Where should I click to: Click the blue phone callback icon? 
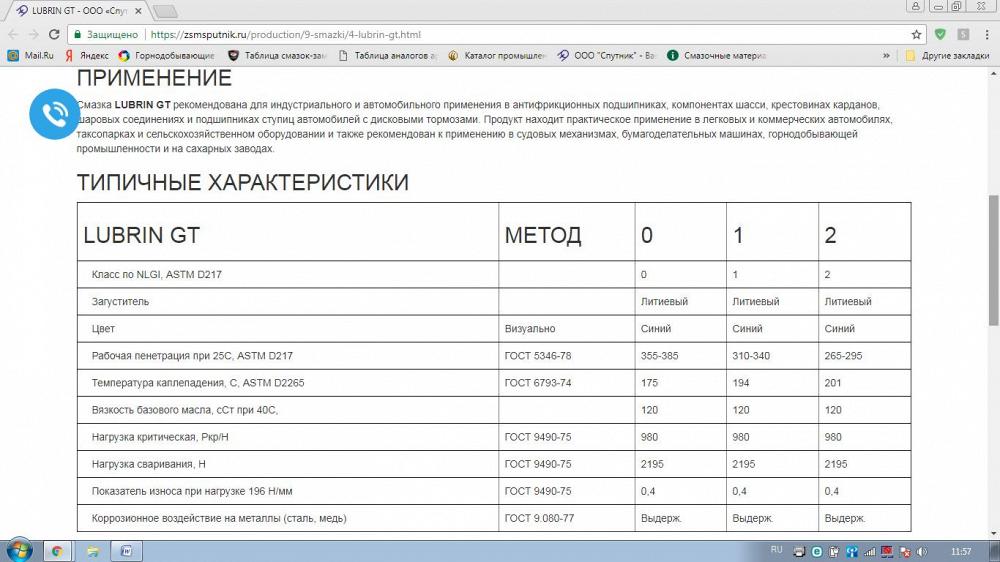pos(54,114)
